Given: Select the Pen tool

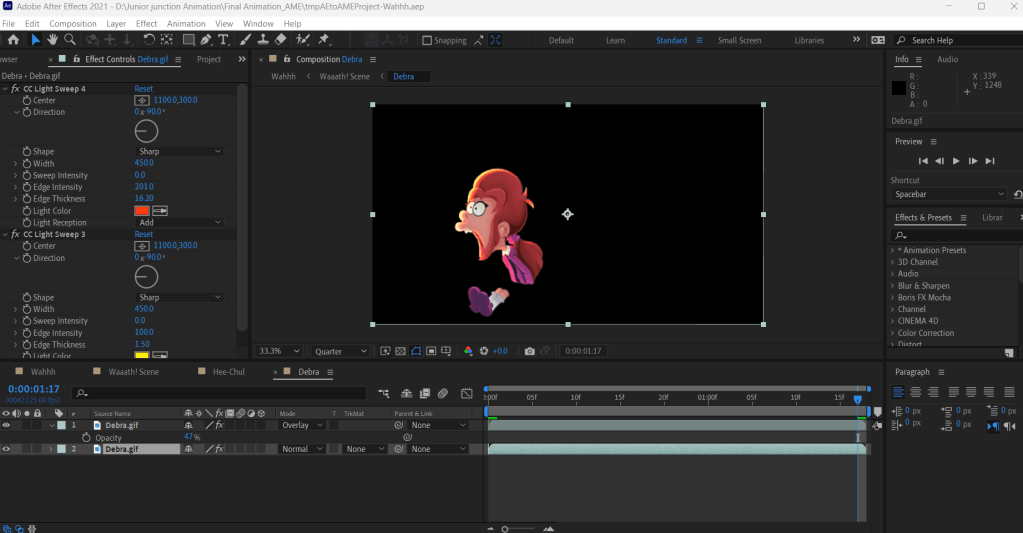Looking at the screenshot, I should click(206, 40).
